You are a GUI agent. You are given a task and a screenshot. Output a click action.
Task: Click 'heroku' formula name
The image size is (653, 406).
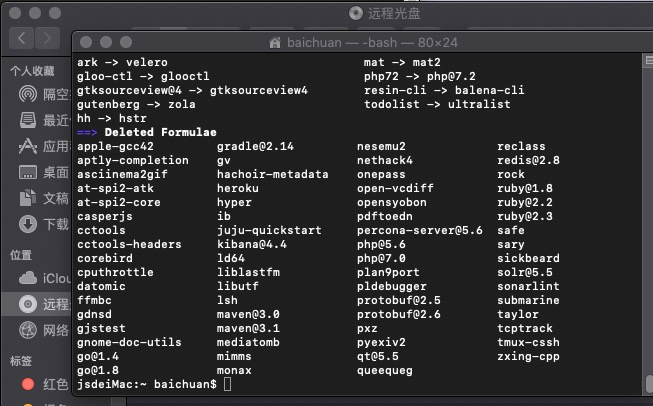pos(238,188)
